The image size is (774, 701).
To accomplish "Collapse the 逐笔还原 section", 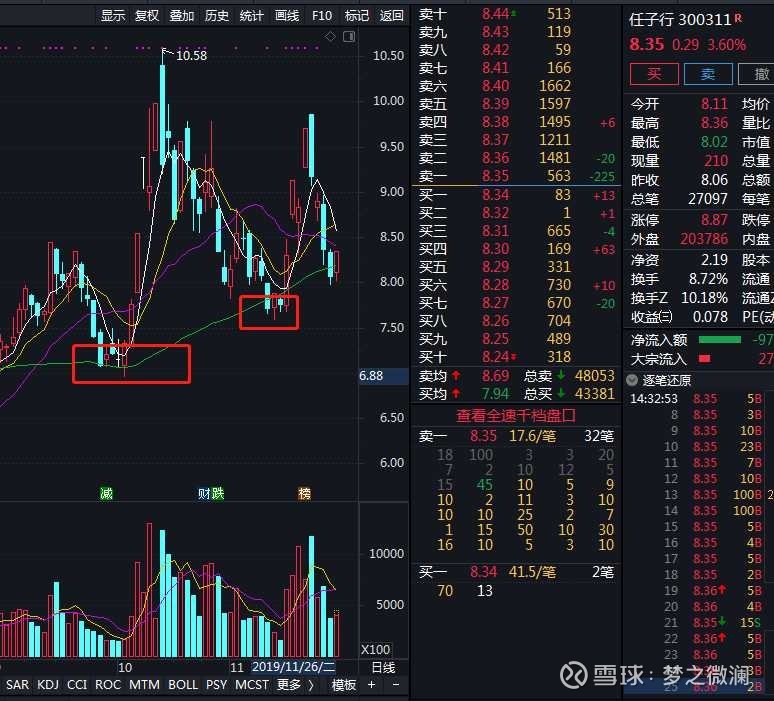I will click(x=633, y=380).
